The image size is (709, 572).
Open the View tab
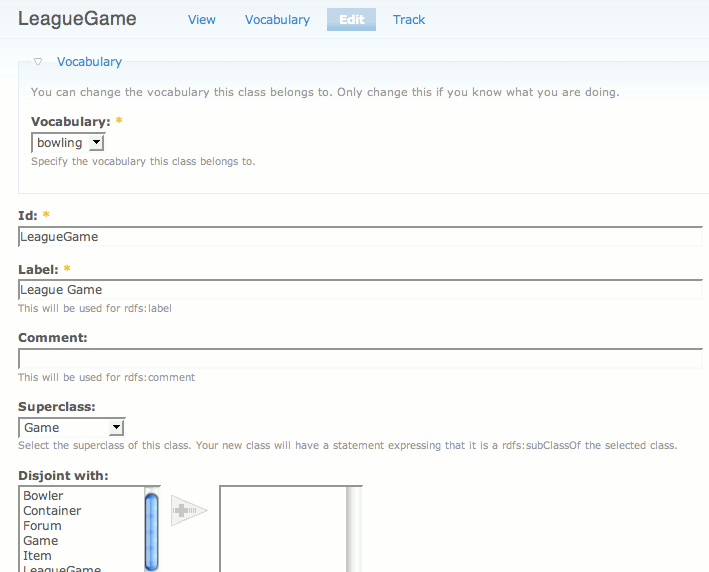202,20
